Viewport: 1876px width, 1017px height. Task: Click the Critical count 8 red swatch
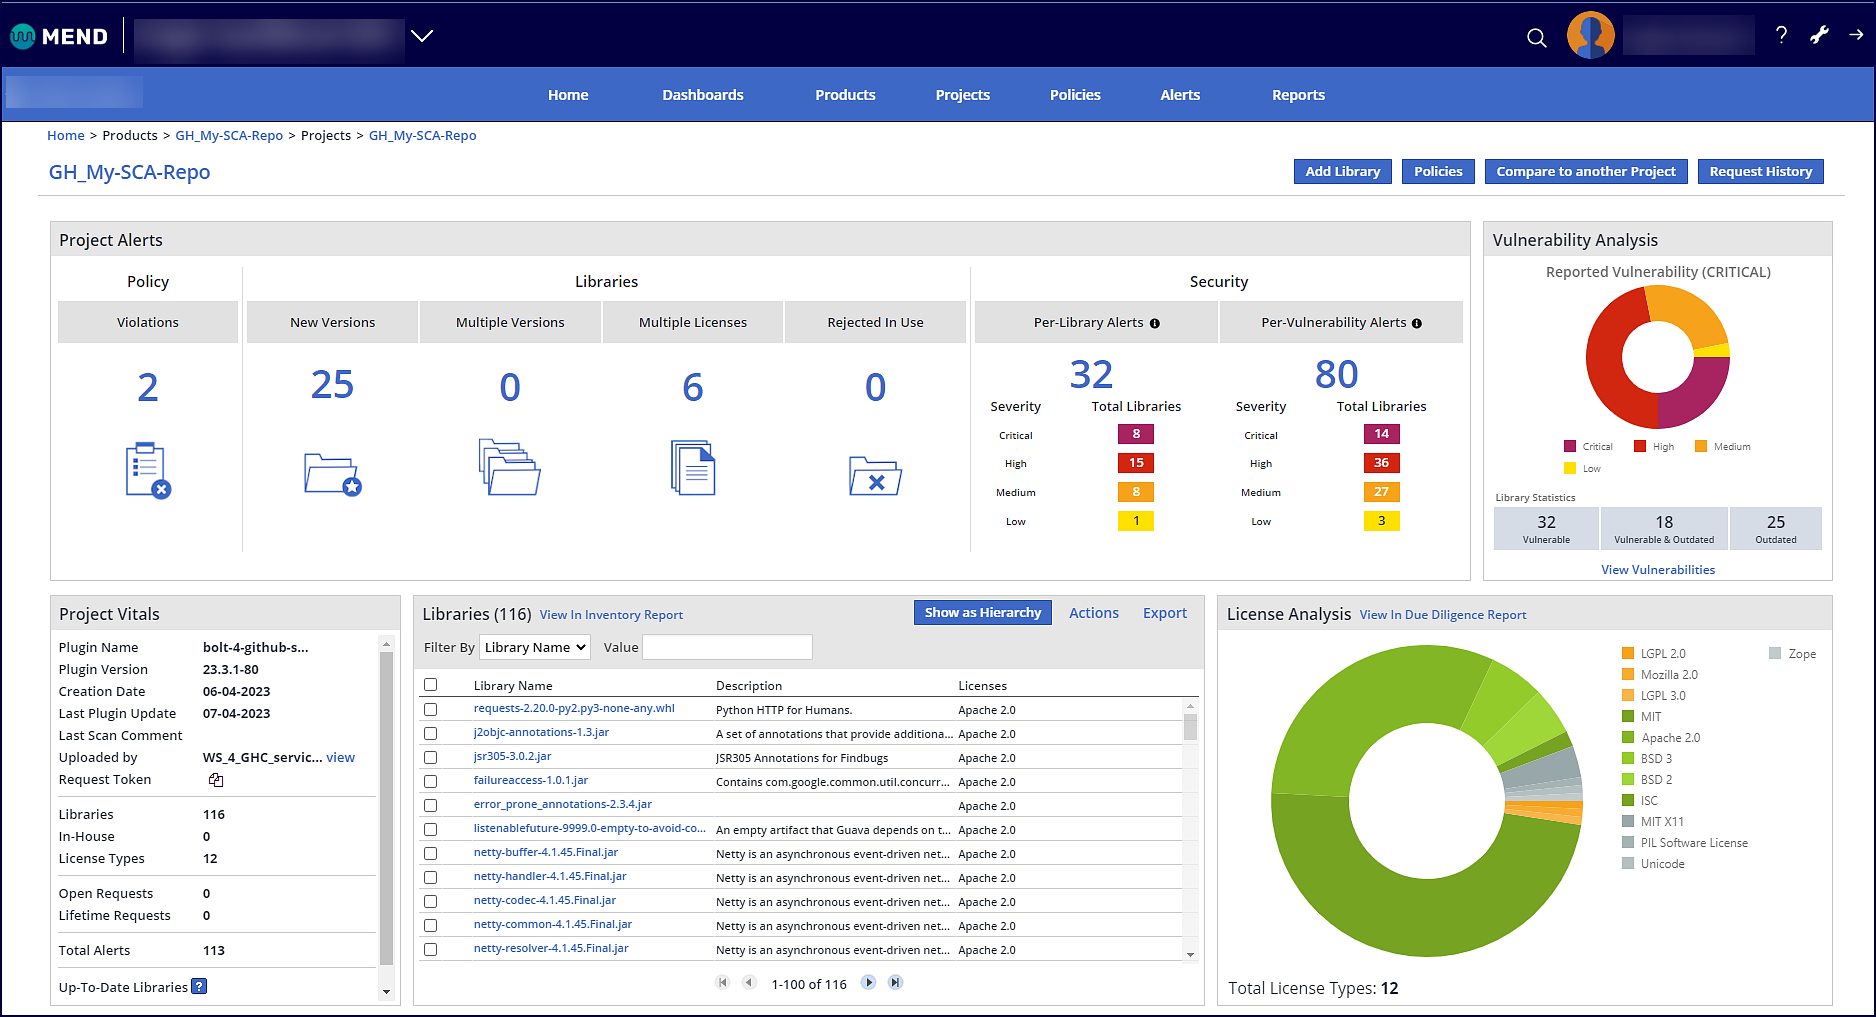[1135, 434]
